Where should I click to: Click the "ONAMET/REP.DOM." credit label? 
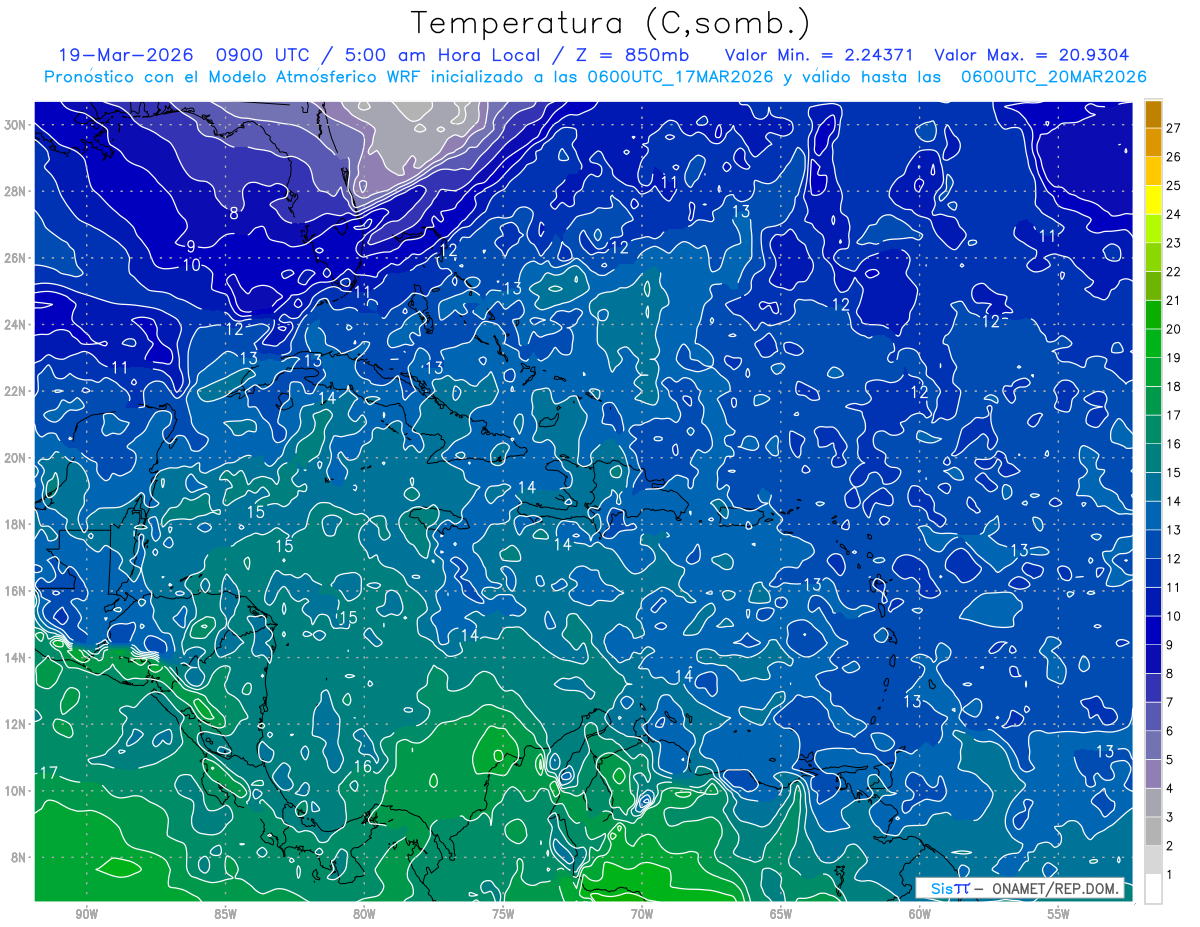pos(1054,889)
